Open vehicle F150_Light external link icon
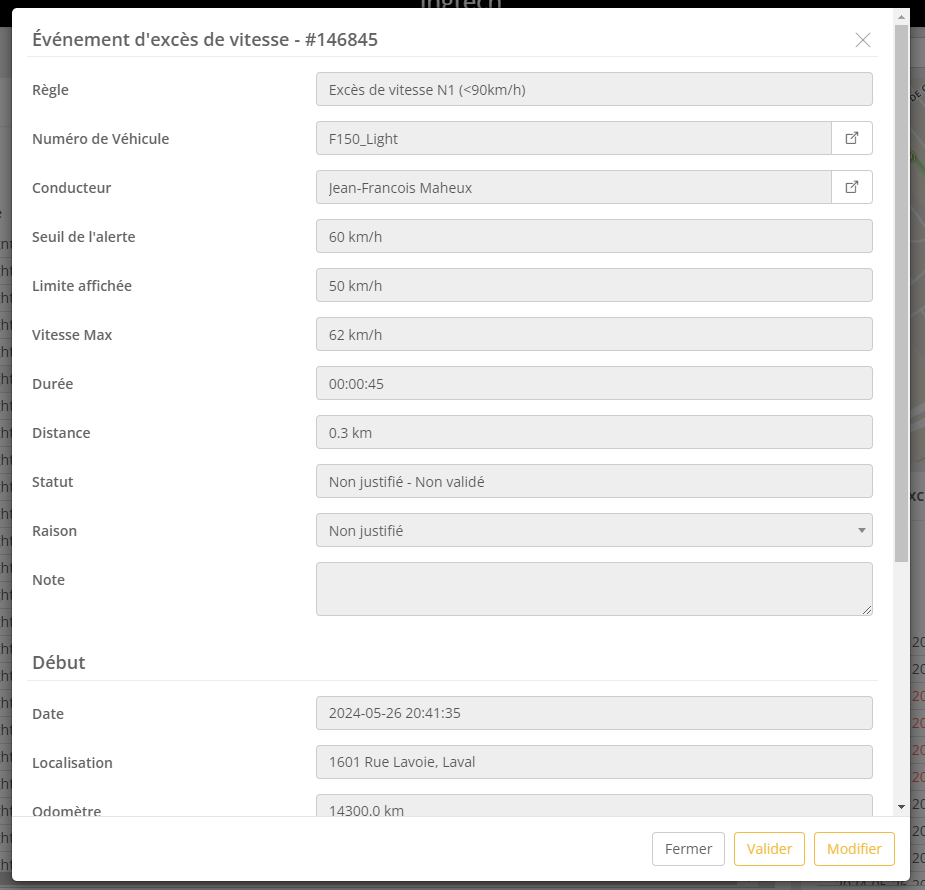This screenshot has height=890, width=925. [x=852, y=138]
